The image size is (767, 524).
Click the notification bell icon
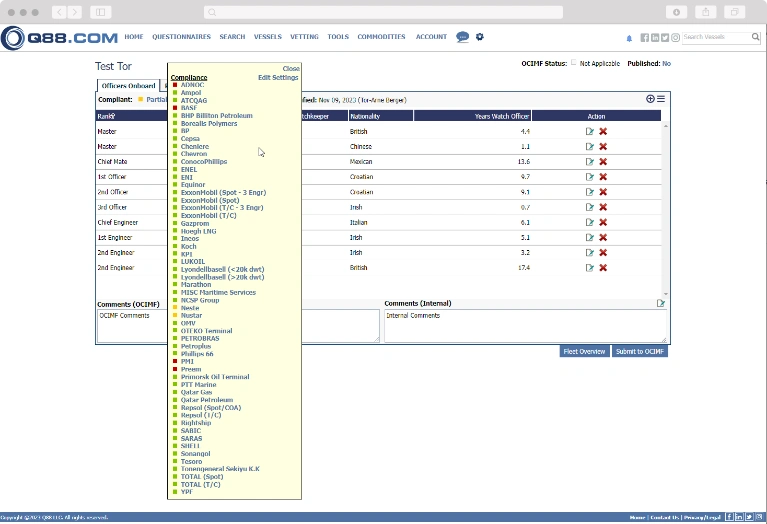click(629, 38)
